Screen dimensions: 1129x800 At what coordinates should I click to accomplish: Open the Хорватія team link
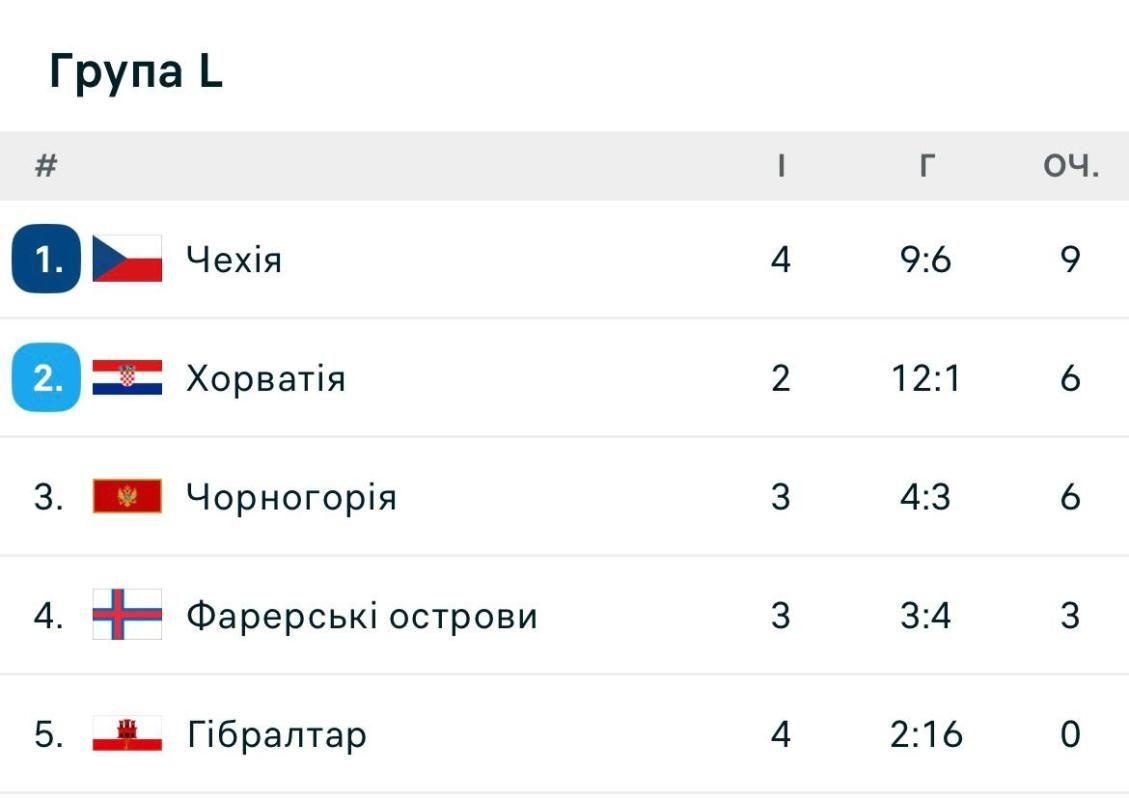coord(266,378)
